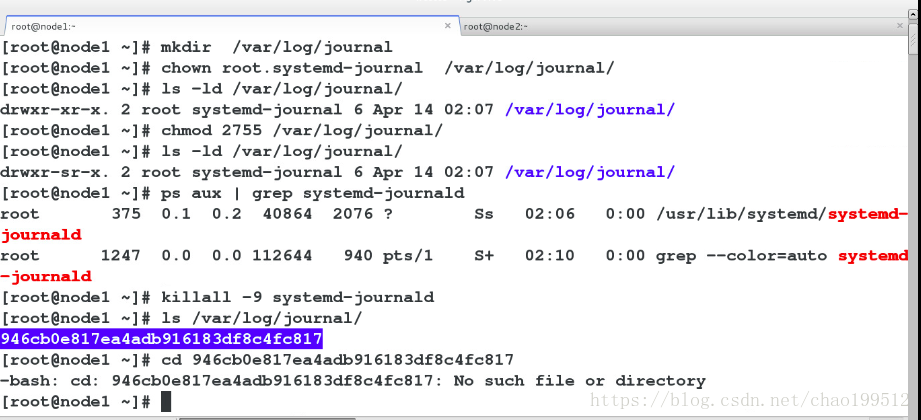Click the 40864 memory value
This screenshot has height=420, width=921.
pos(287,214)
